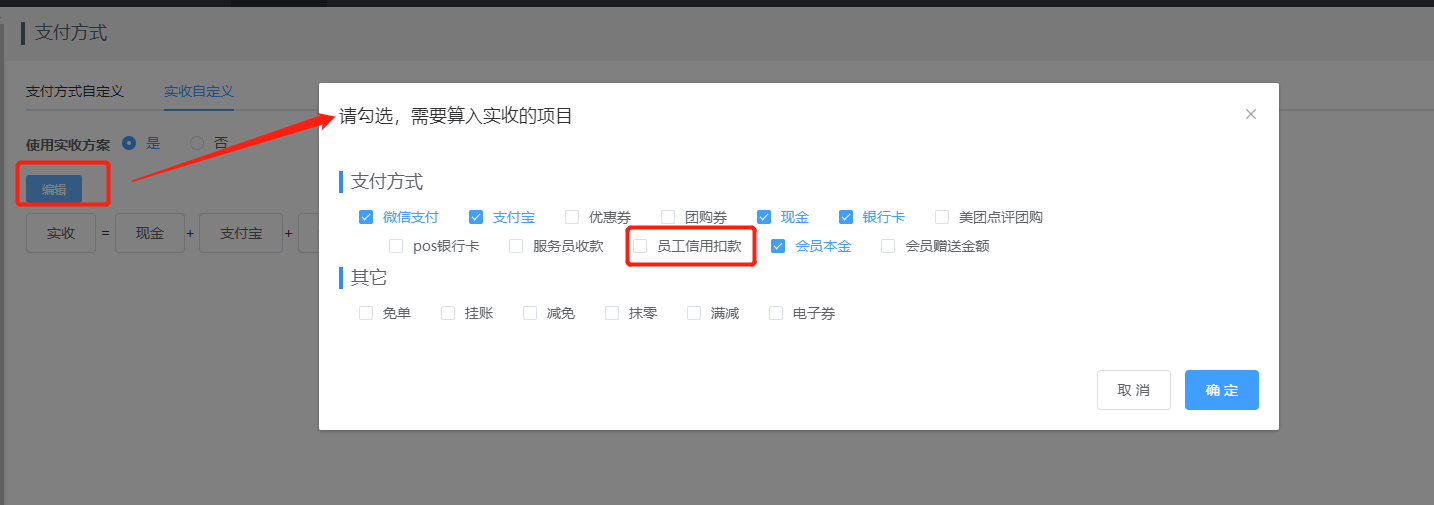
Task: Check the 免单 checkbox
Action: click(x=366, y=313)
